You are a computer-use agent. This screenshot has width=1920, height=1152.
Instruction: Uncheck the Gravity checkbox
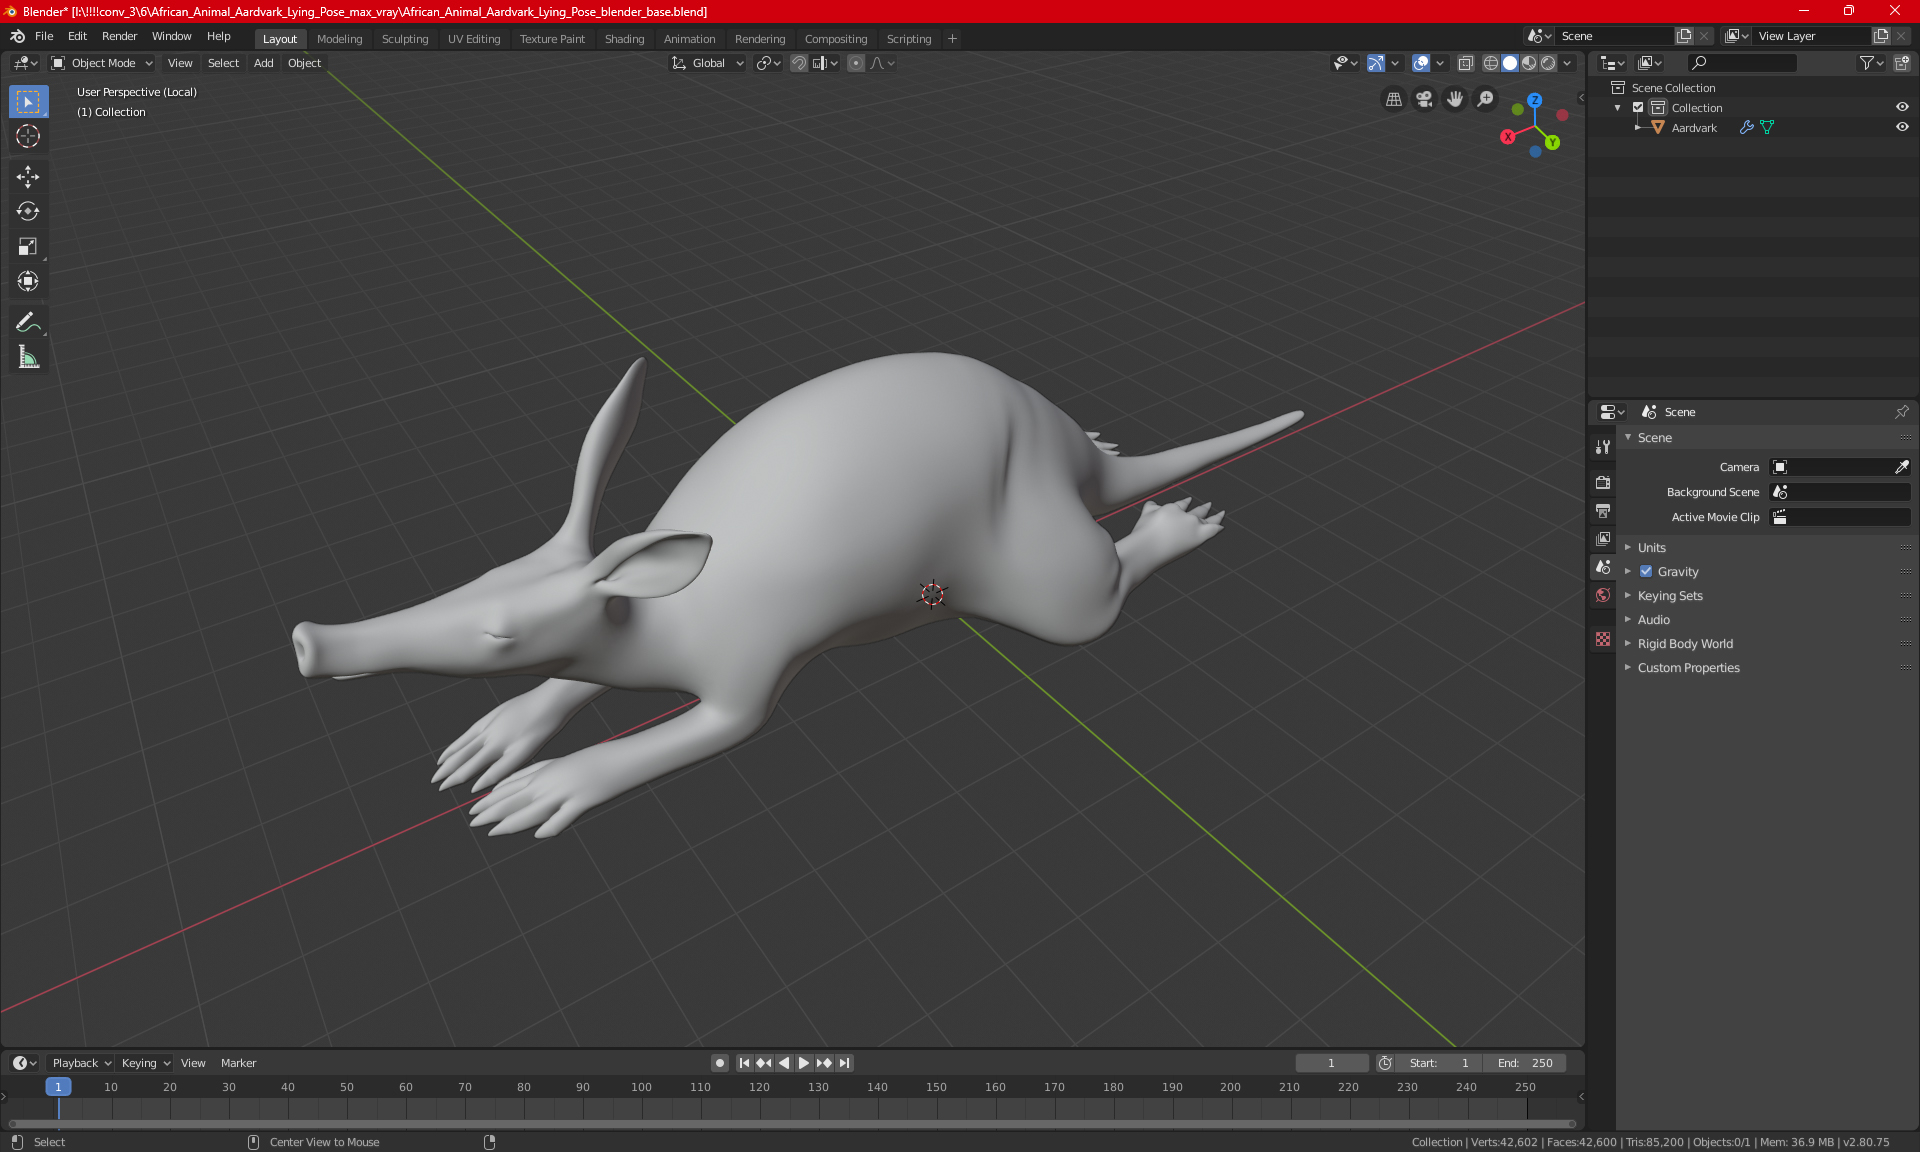click(x=1646, y=572)
